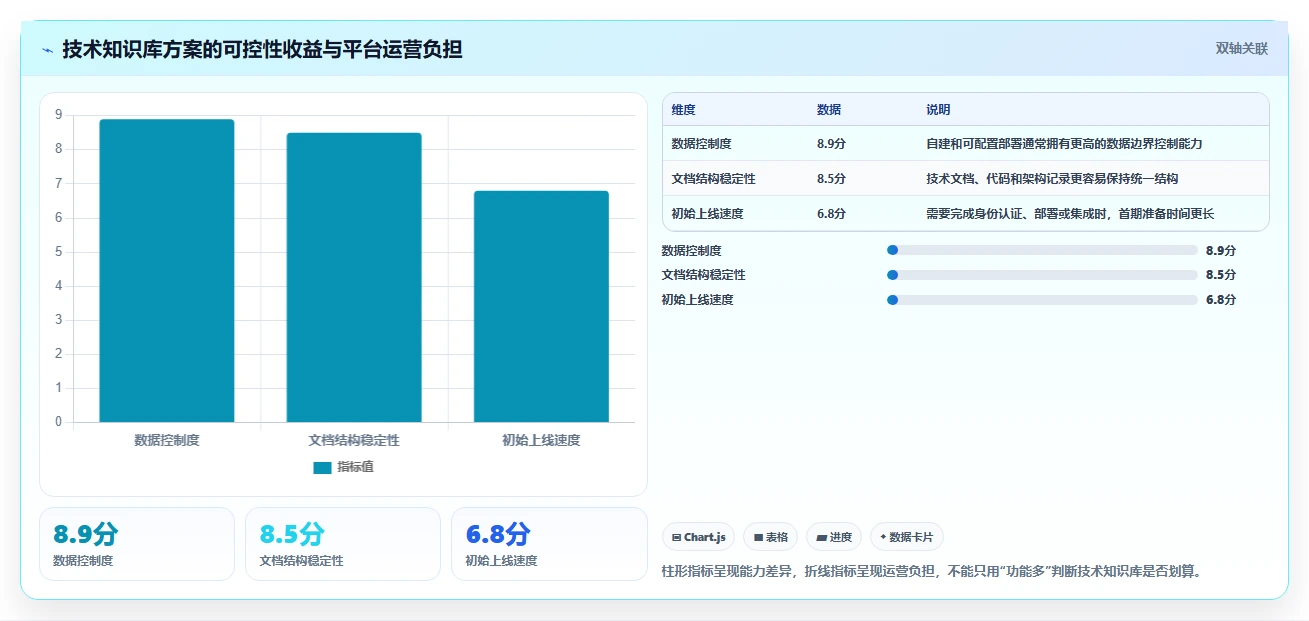Click the 数据控制度 table row cell

coord(702,144)
